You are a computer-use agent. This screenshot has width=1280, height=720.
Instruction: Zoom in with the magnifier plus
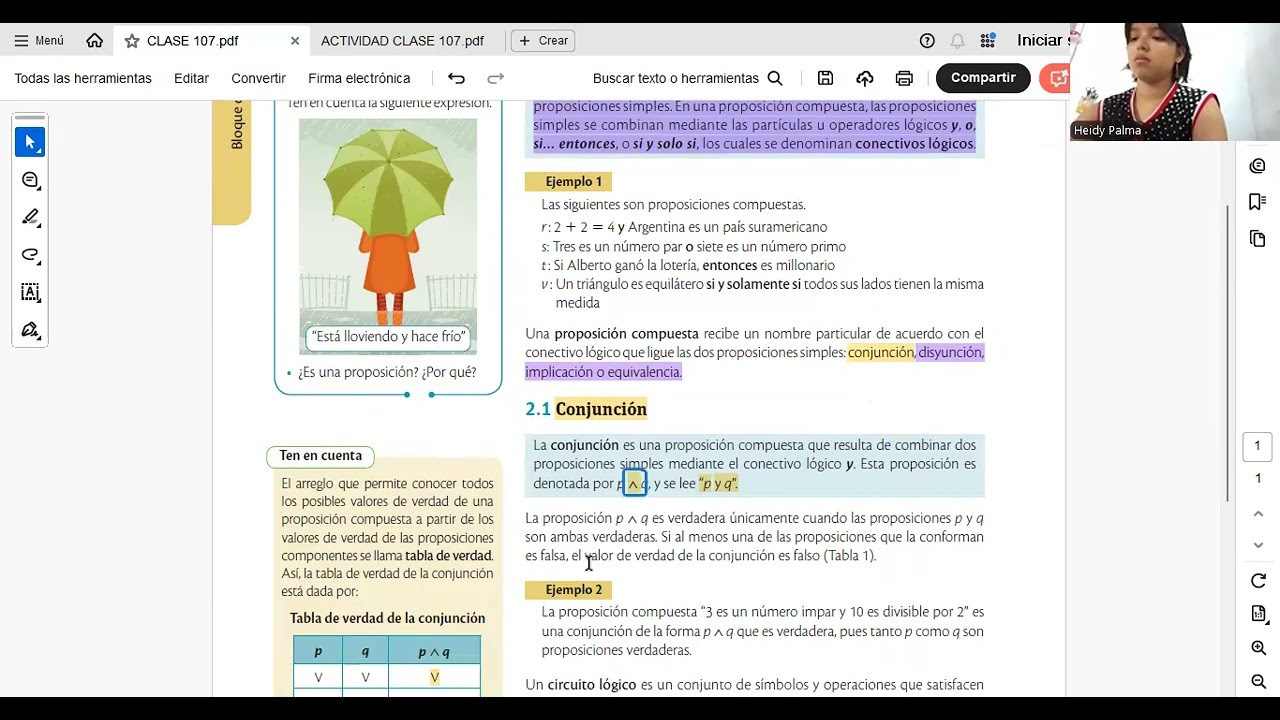(1258, 648)
